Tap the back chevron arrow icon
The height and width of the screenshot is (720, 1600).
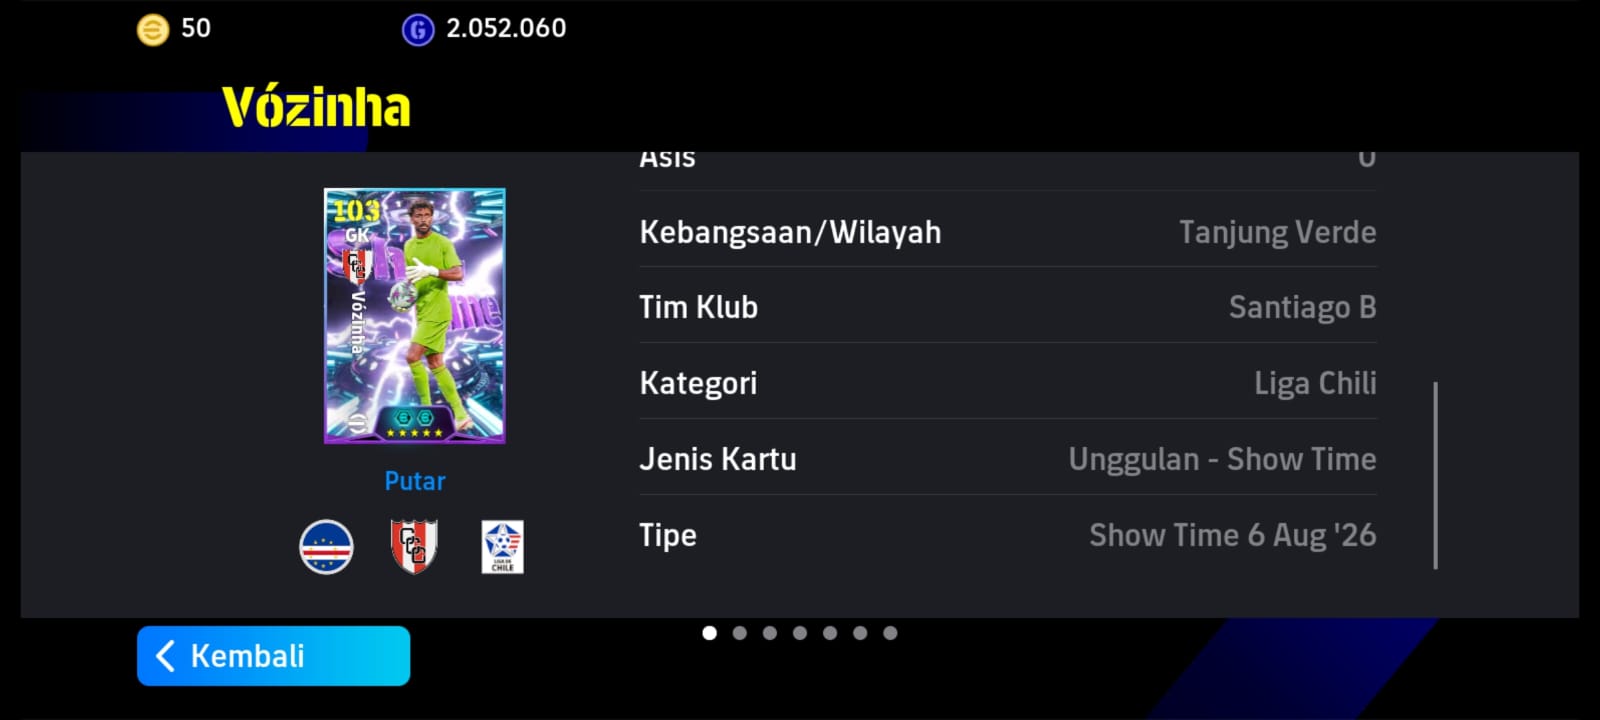[x=166, y=656]
